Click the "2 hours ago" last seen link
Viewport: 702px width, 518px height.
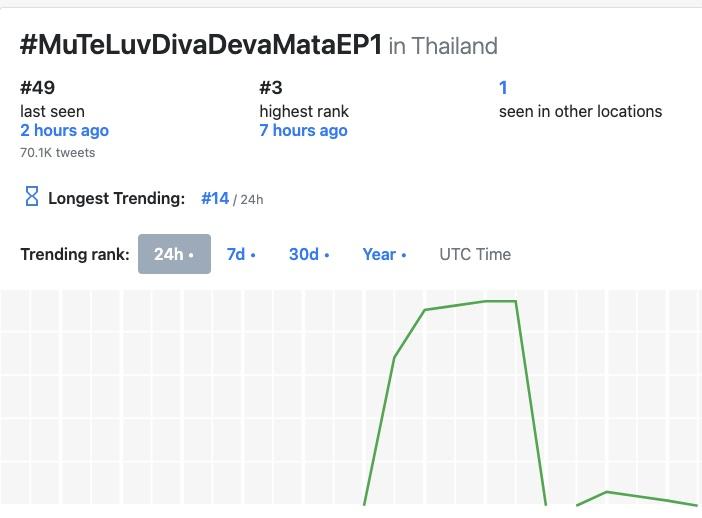(x=64, y=131)
